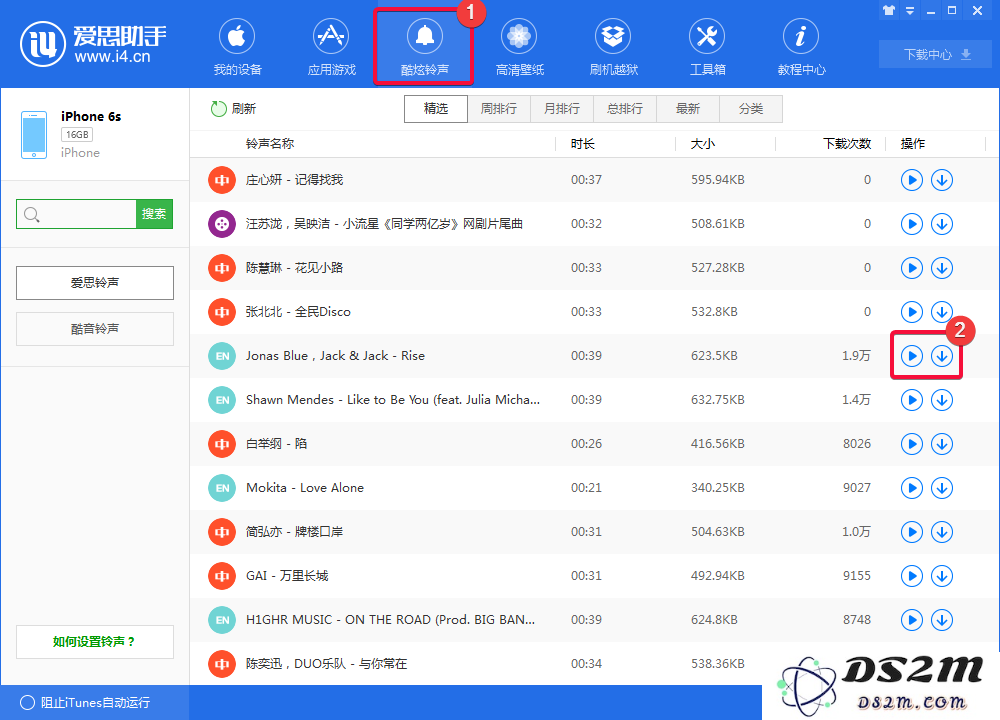Play the 陈慧琳 - 花见小路 ringtone
The image size is (1000, 720).
point(912,268)
